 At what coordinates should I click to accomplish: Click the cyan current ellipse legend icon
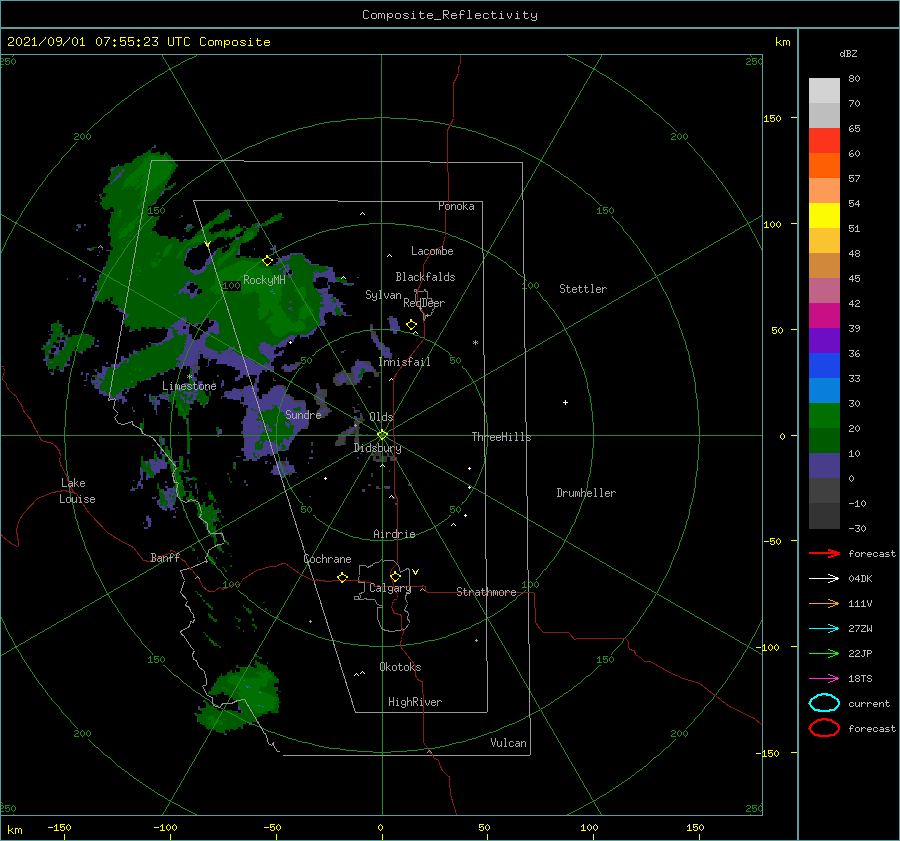[x=824, y=703]
